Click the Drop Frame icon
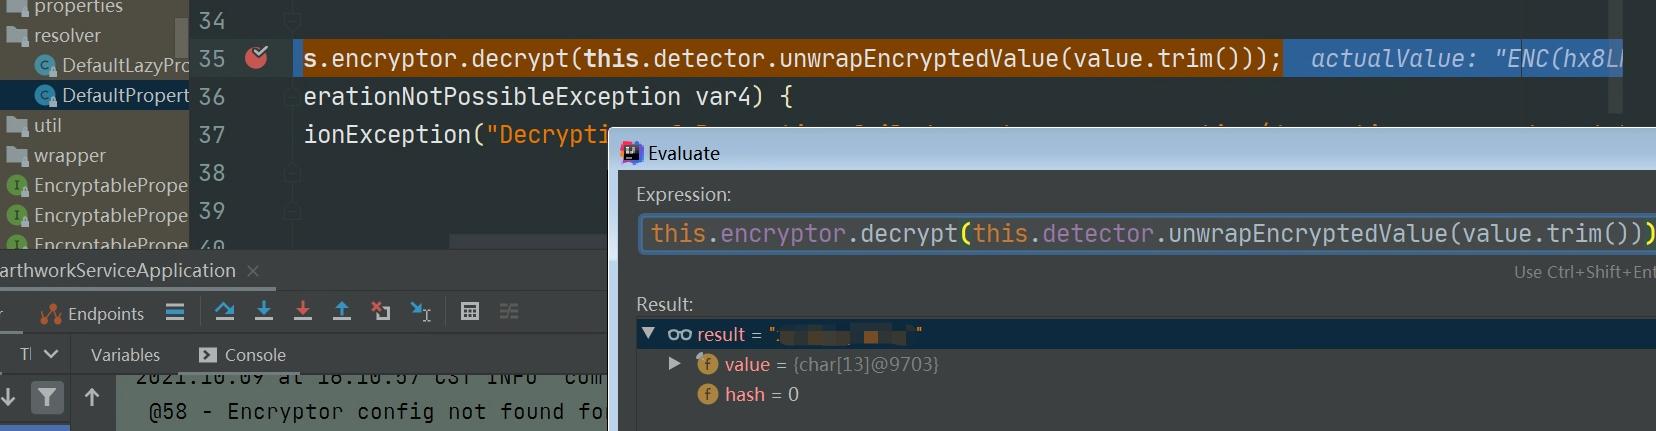This screenshot has height=431, width=1656. [381, 312]
